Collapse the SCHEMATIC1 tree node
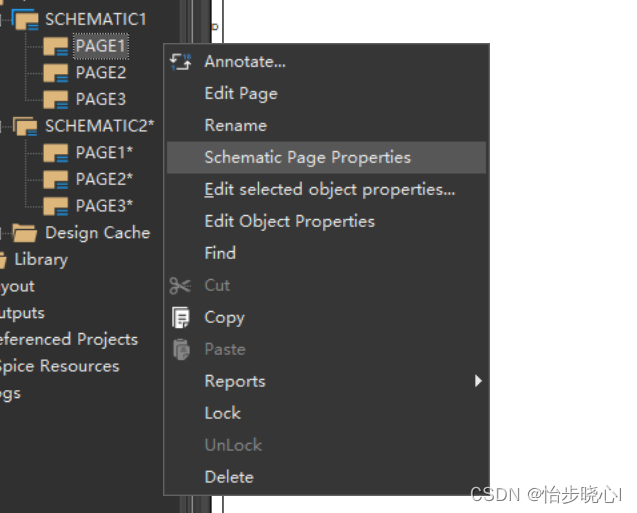Viewport: 637px width, 513px height. 4,19
